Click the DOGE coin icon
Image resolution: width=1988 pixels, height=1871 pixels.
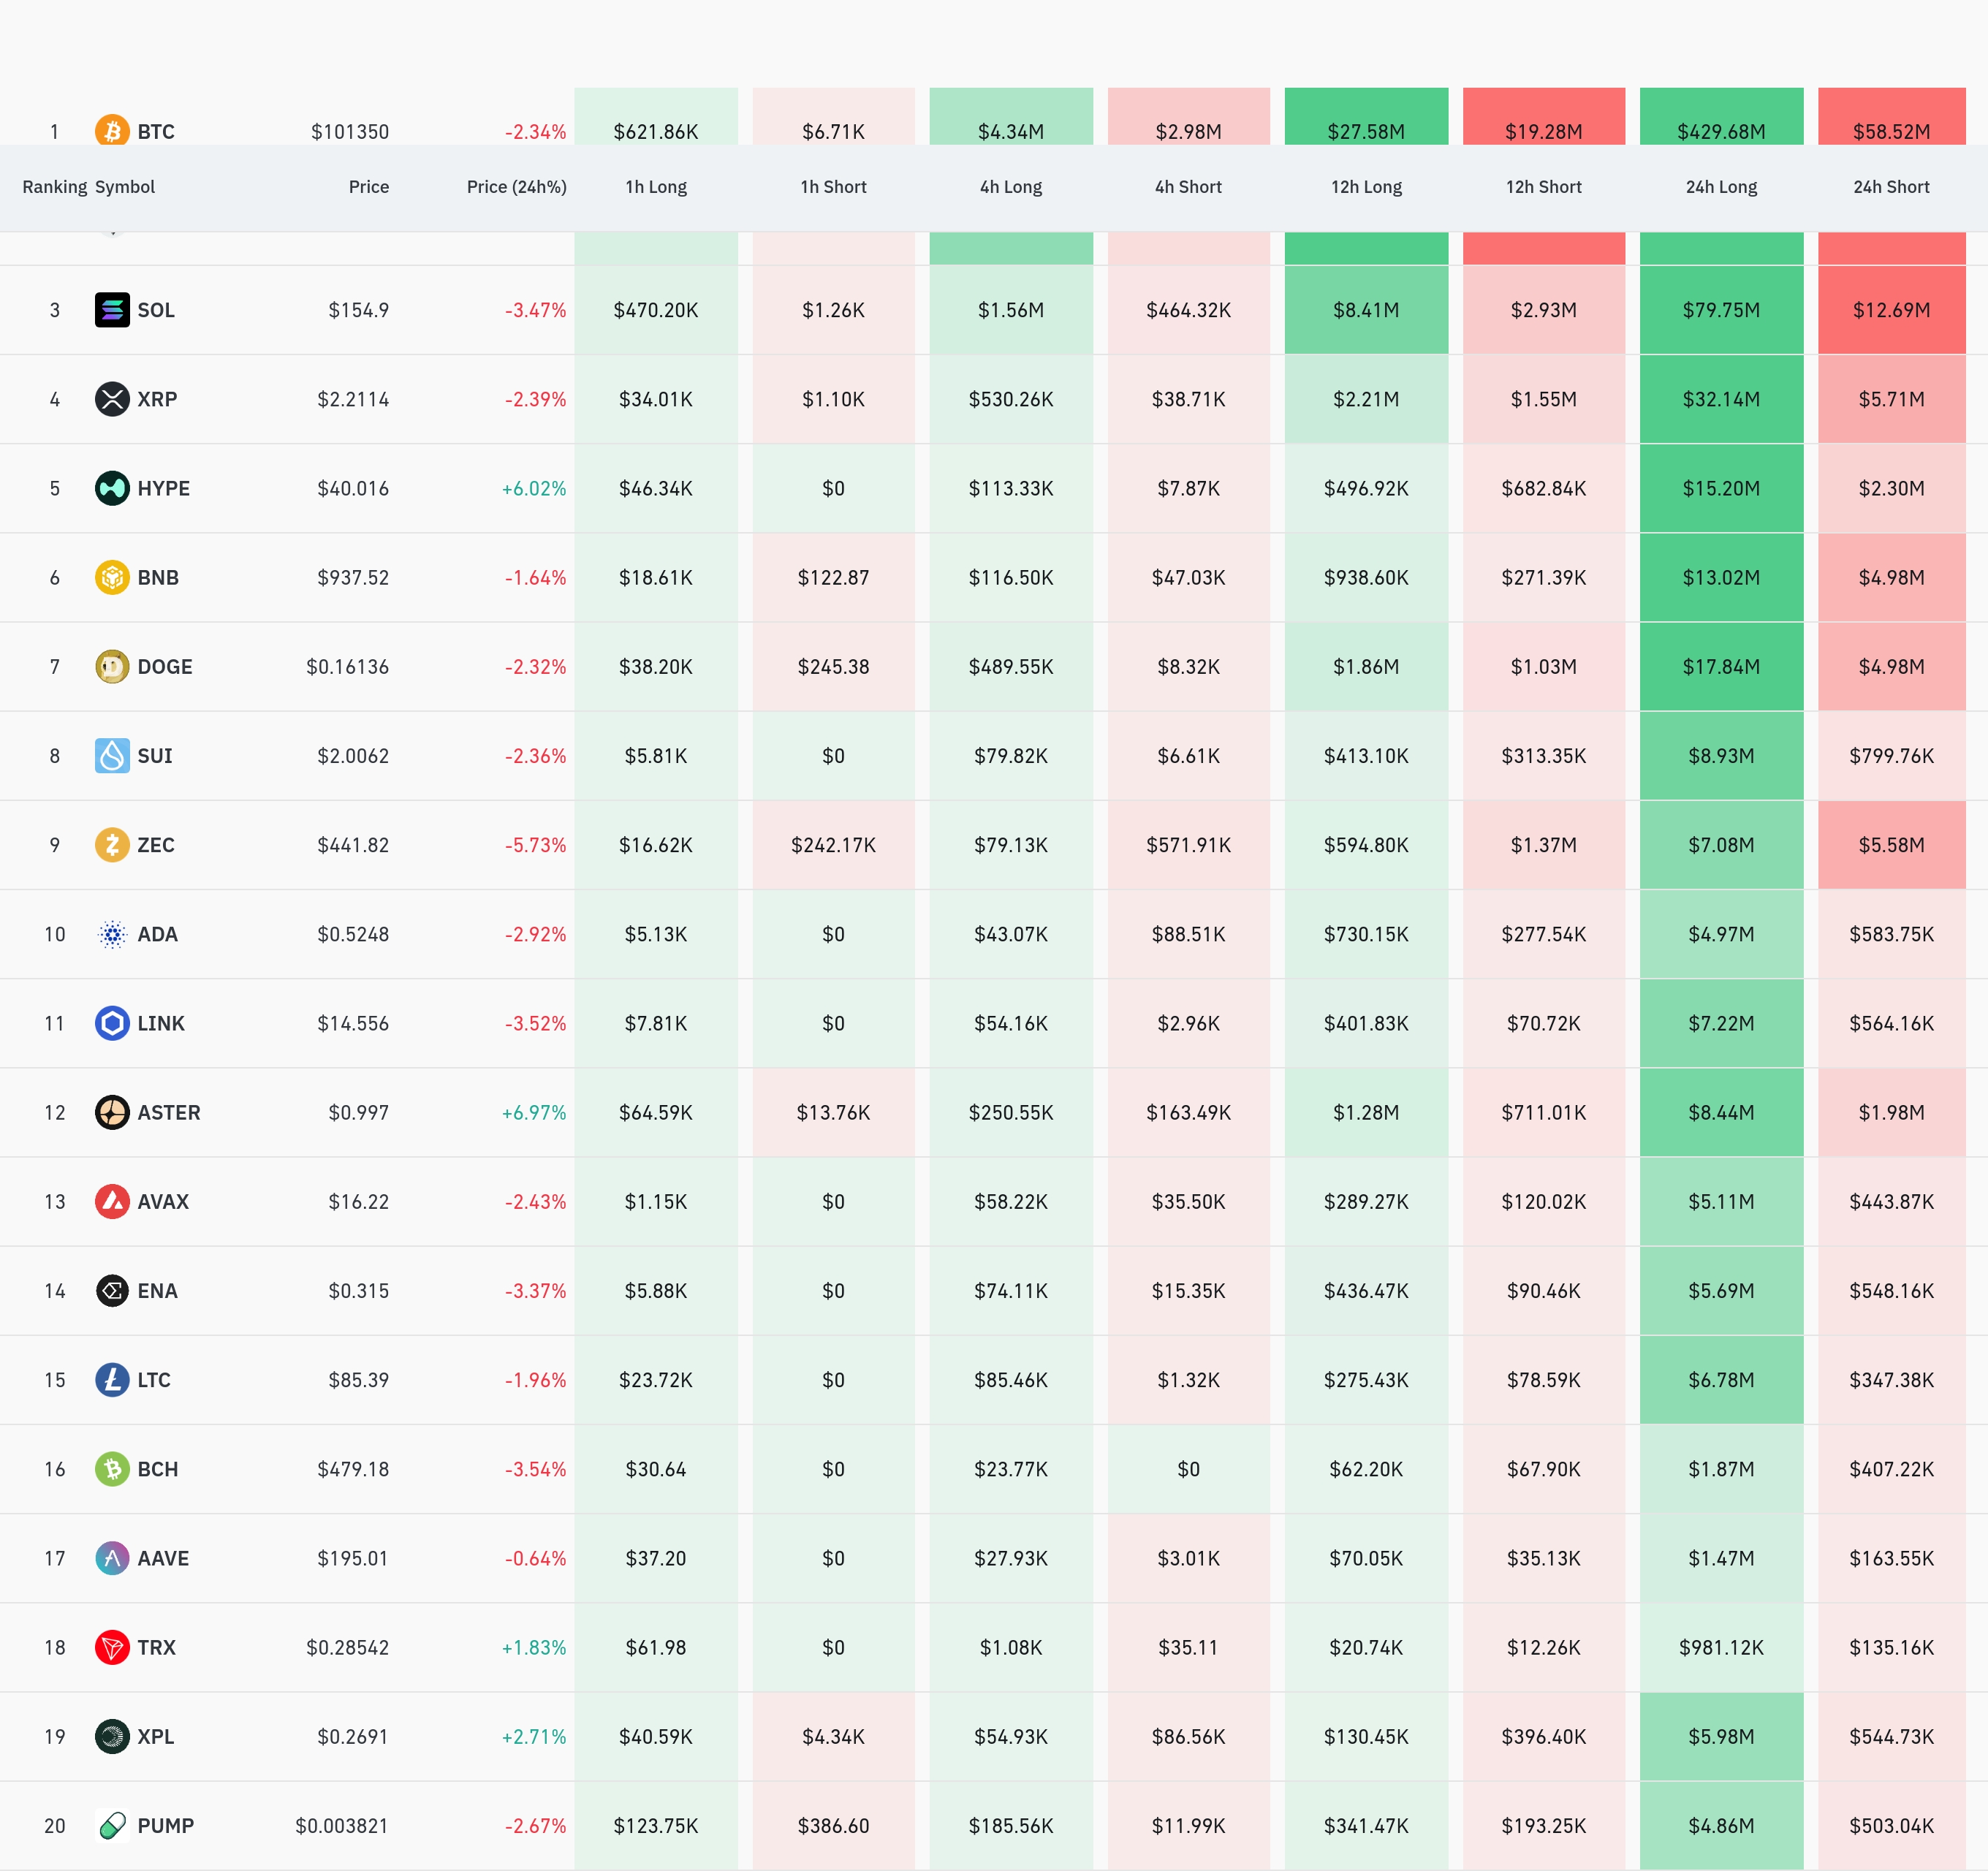click(x=112, y=666)
